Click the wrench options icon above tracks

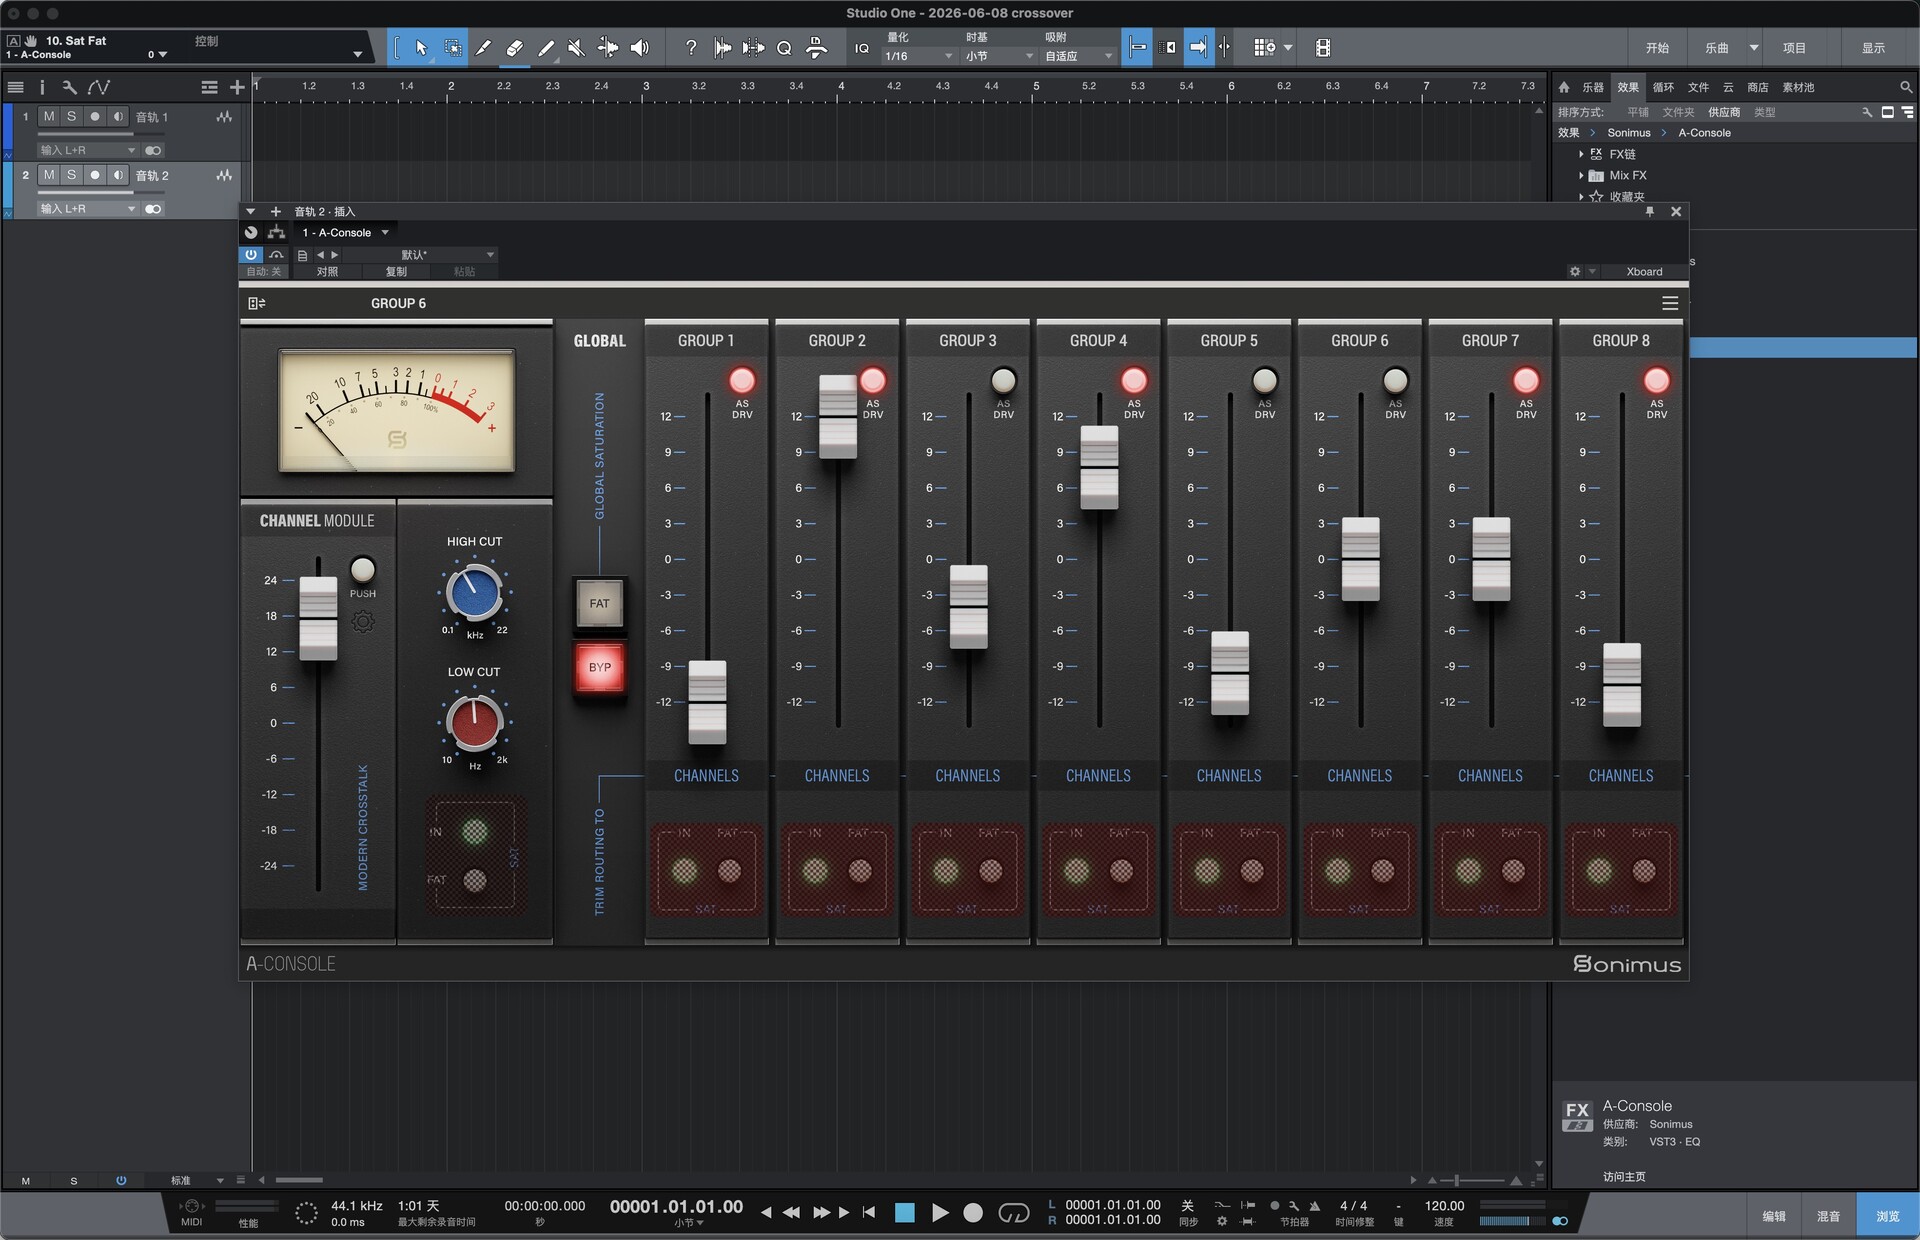click(x=69, y=87)
